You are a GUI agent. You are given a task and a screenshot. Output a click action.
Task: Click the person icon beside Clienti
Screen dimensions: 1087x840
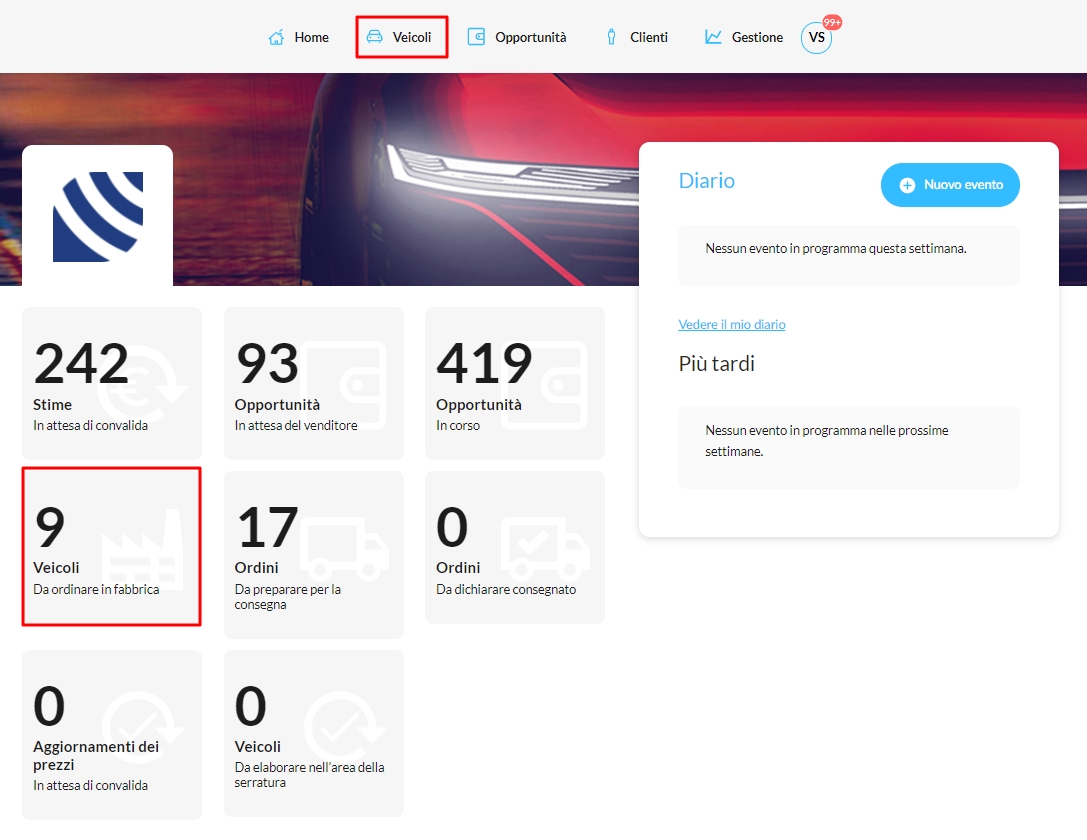611,37
